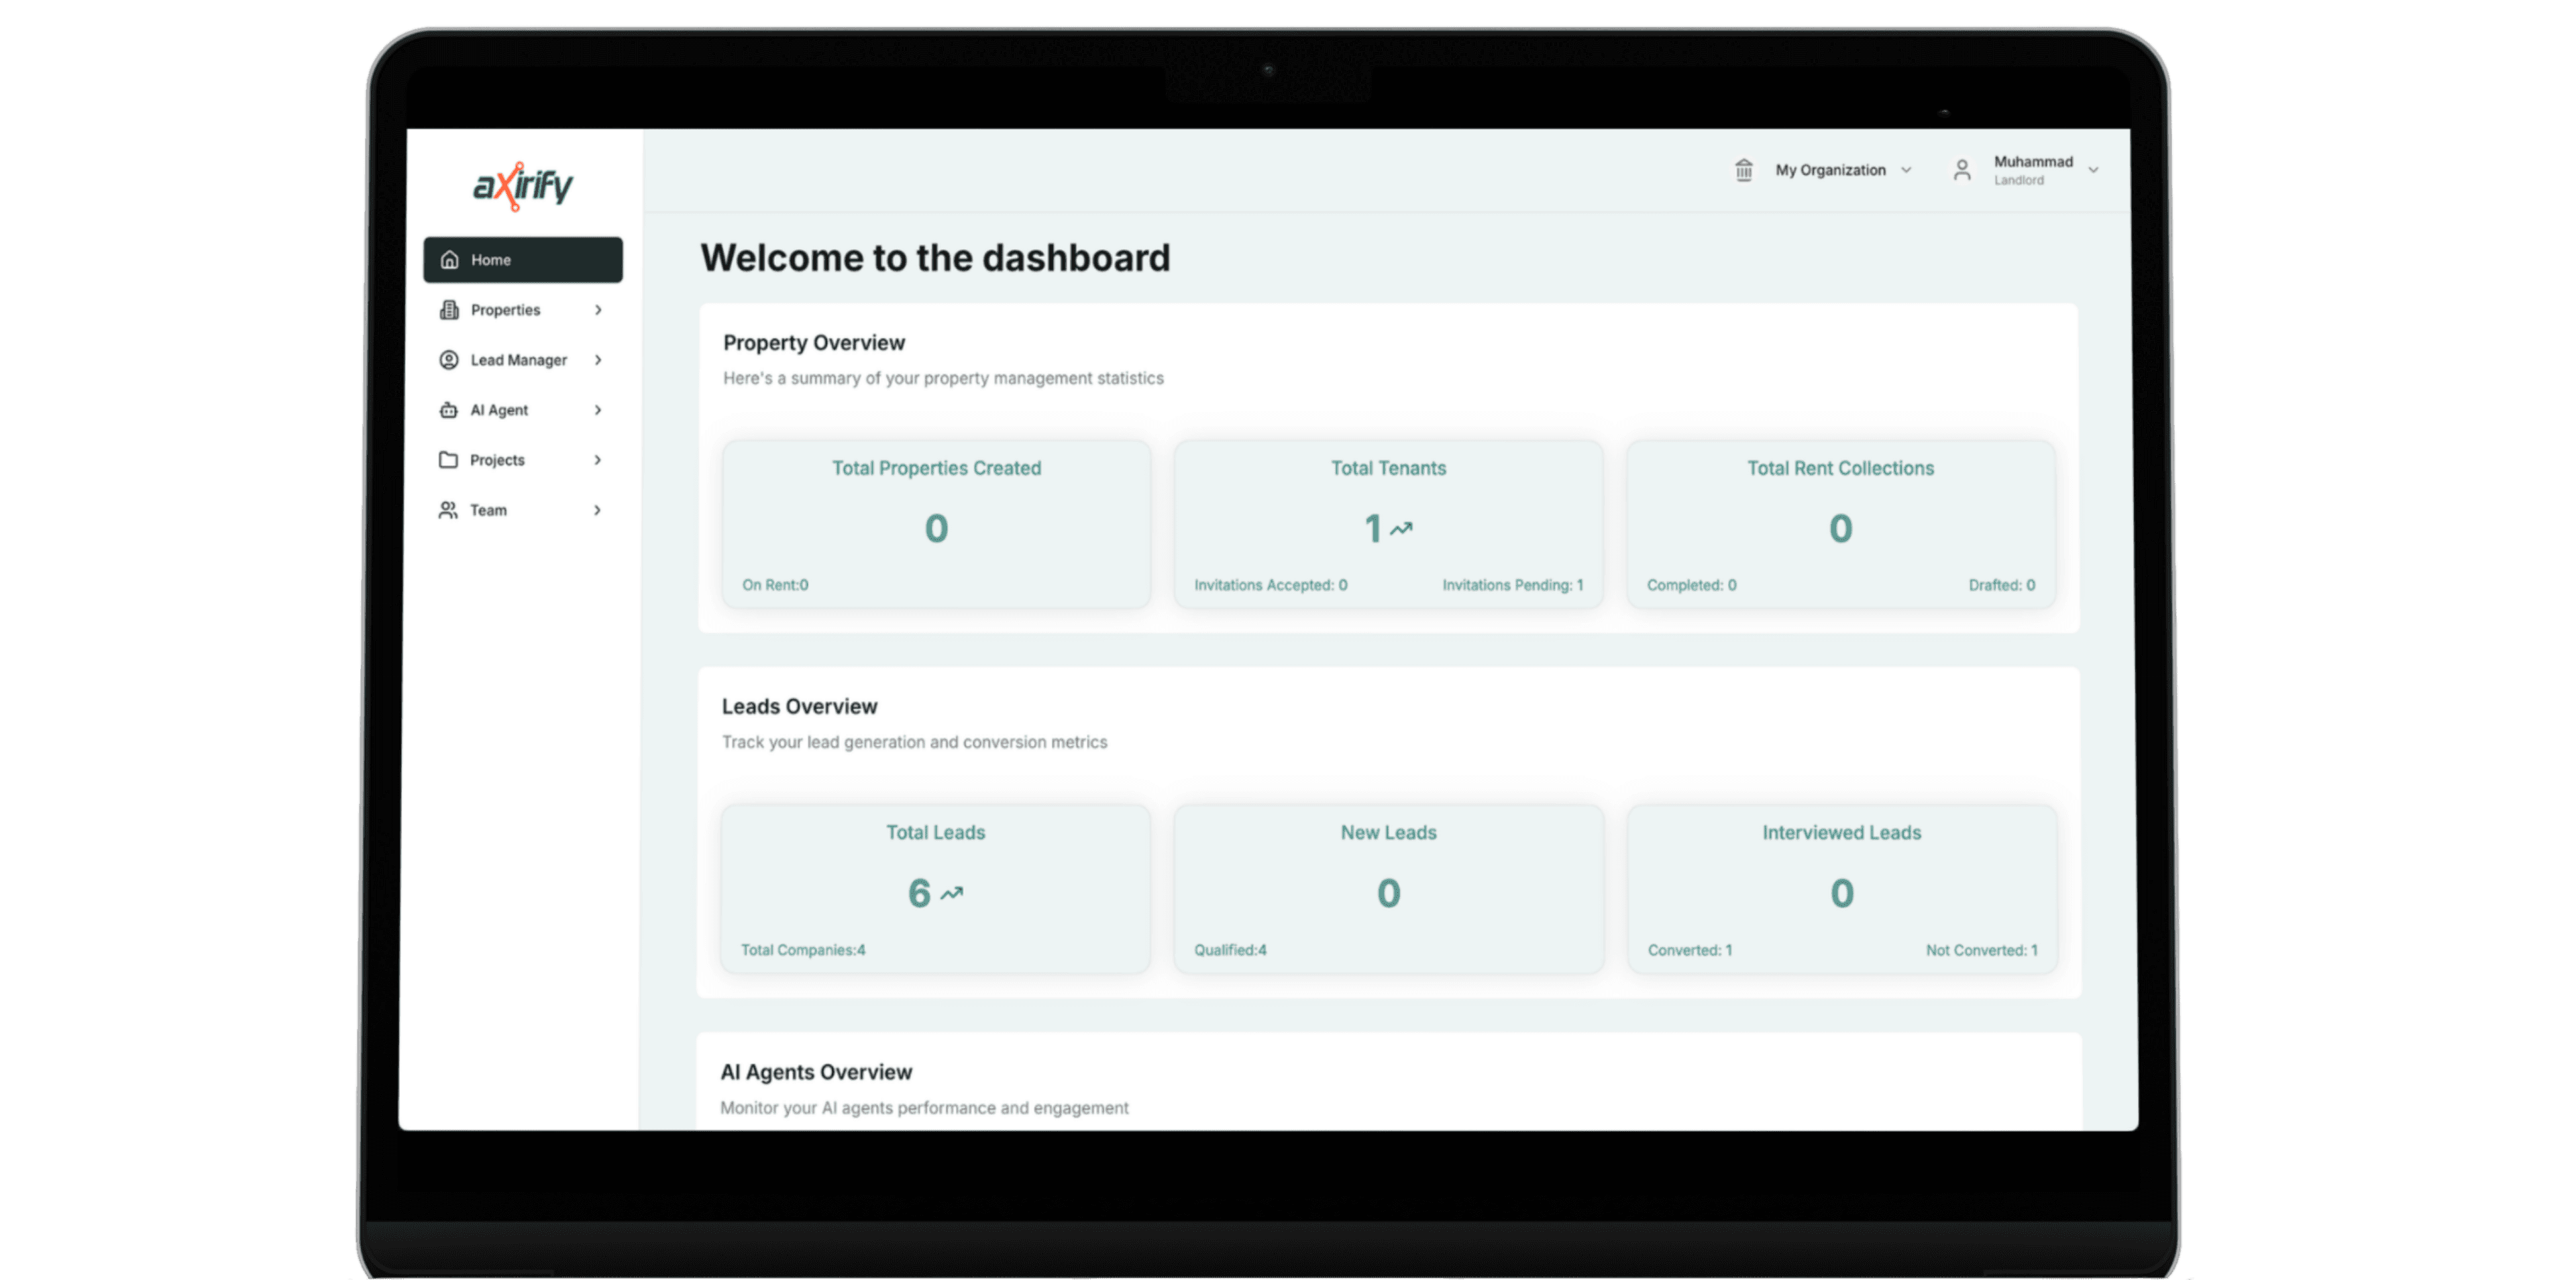Image resolution: width=2576 pixels, height=1280 pixels.
Task: Click the organization bank building icon
Action: point(1744,170)
